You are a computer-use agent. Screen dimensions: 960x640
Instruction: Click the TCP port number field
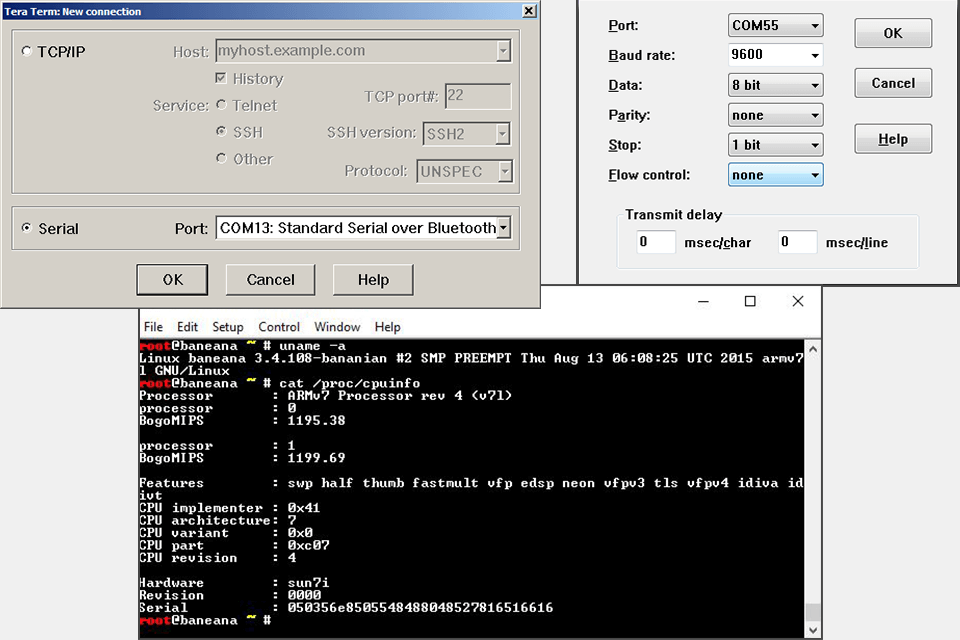(478, 96)
